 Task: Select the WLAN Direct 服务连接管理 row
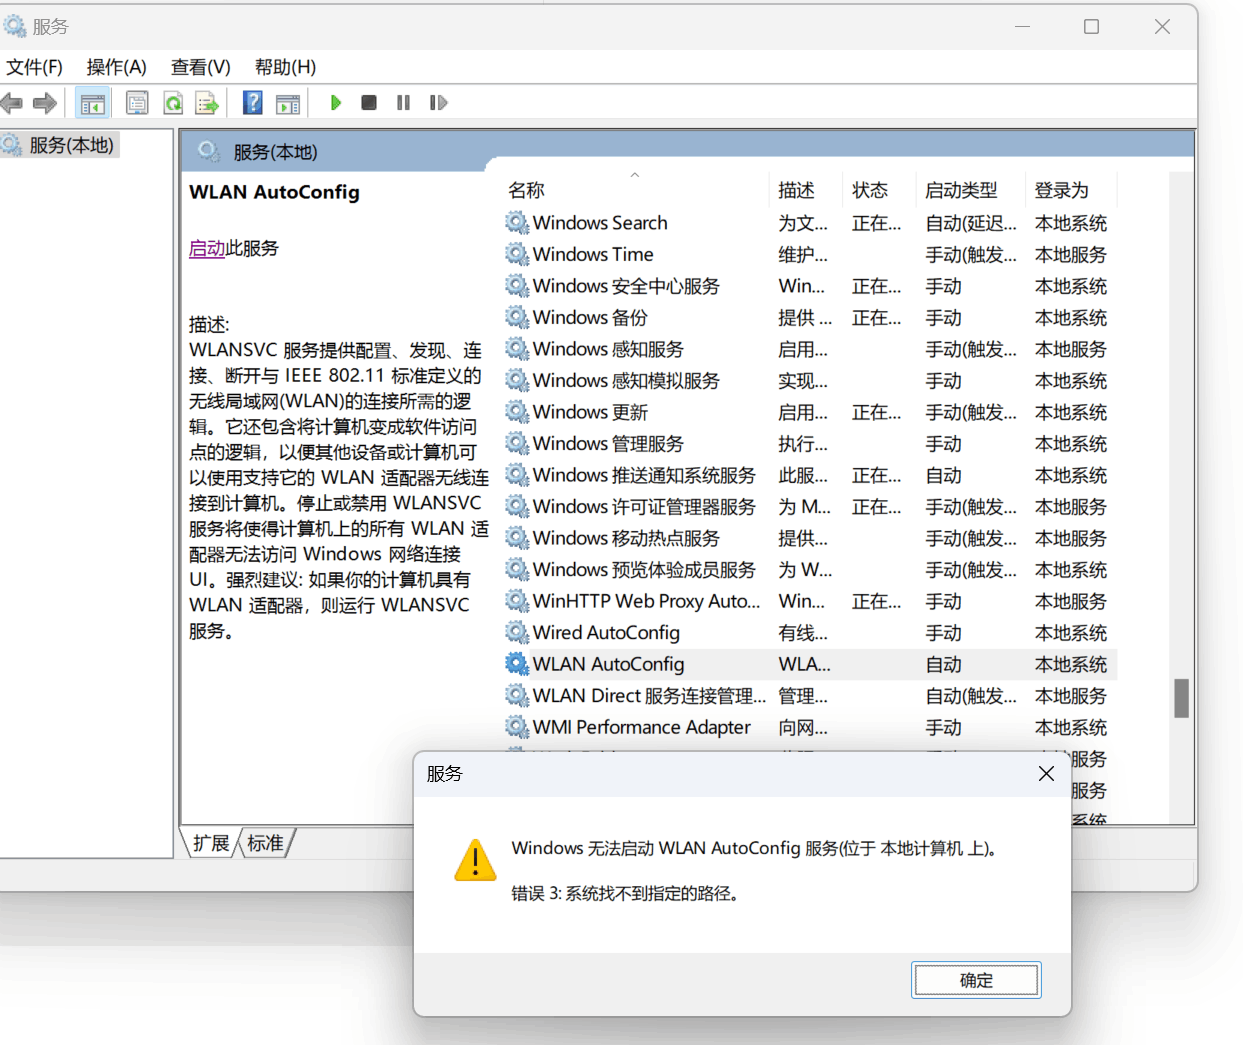click(810, 695)
